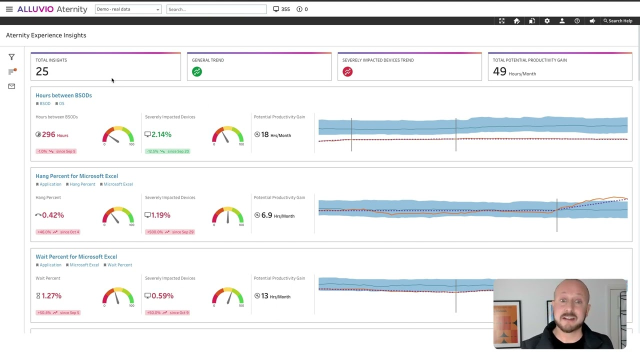Screen dimensions: 640x360
Task: Click Application tag under Hang Percent insight
Action: tap(49, 184)
